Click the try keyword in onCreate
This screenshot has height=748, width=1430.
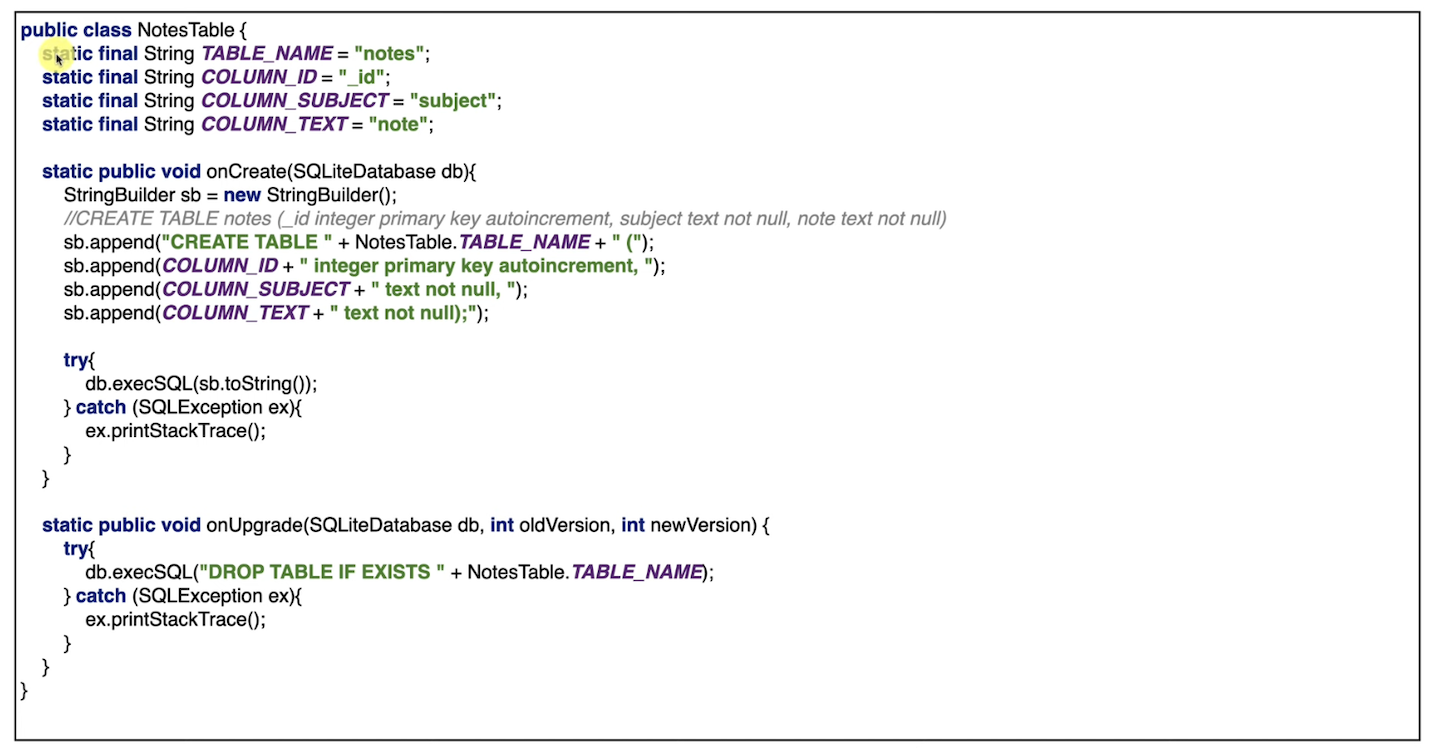pos(74,360)
